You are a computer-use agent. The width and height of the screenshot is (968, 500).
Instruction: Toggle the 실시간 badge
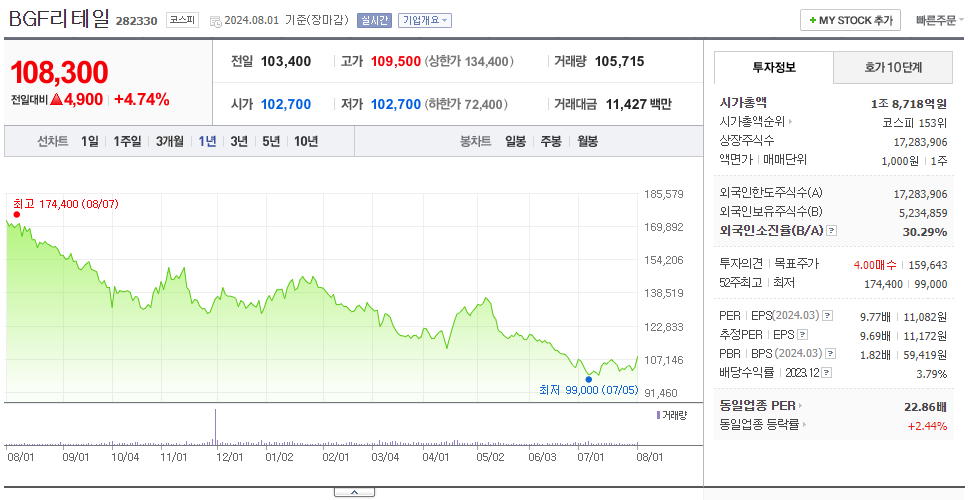tap(374, 20)
